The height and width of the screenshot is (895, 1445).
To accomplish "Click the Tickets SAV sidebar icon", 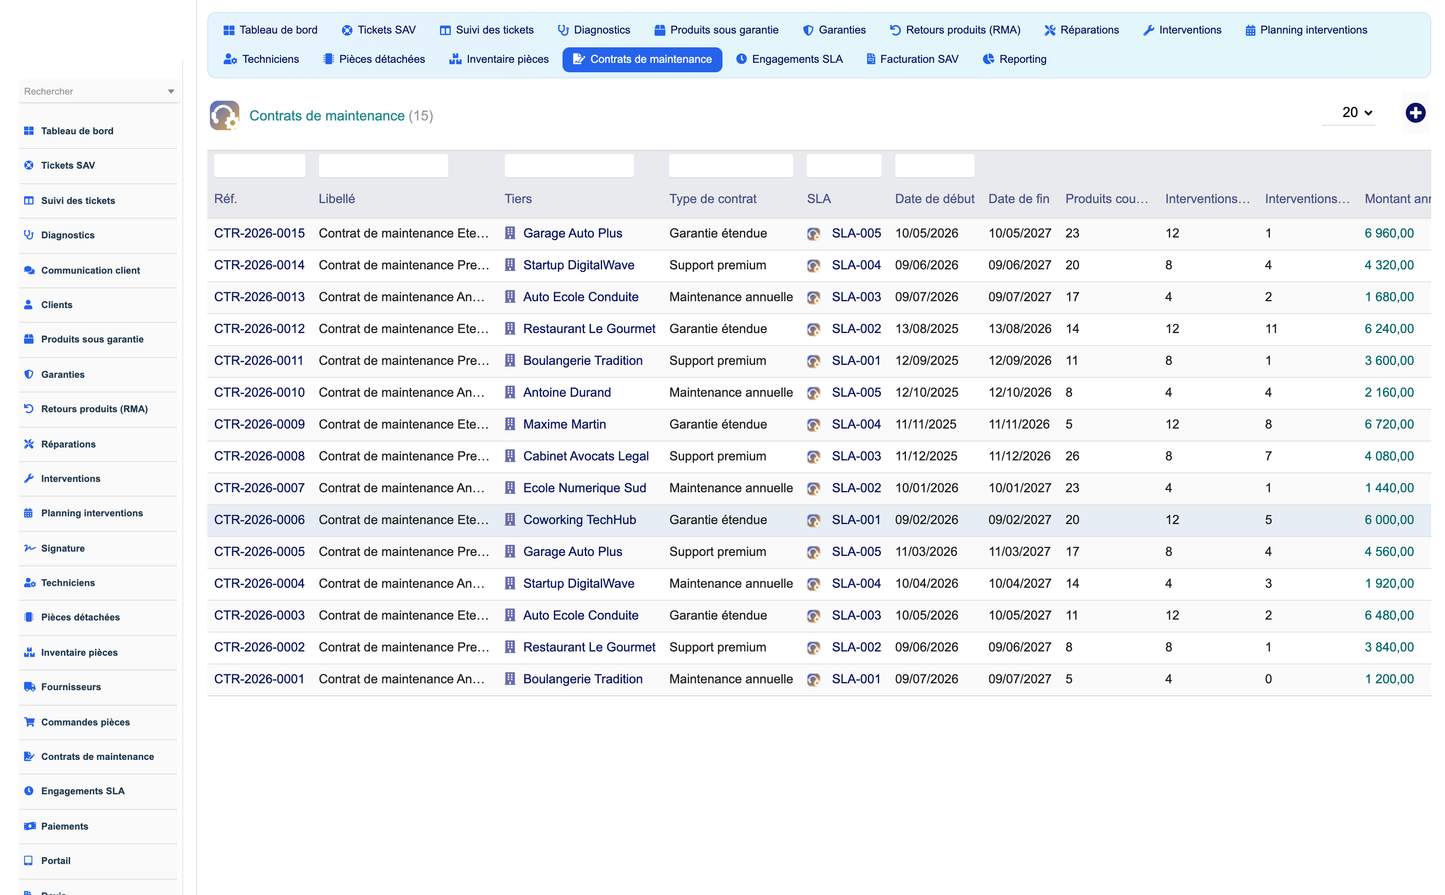I will [29, 165].
